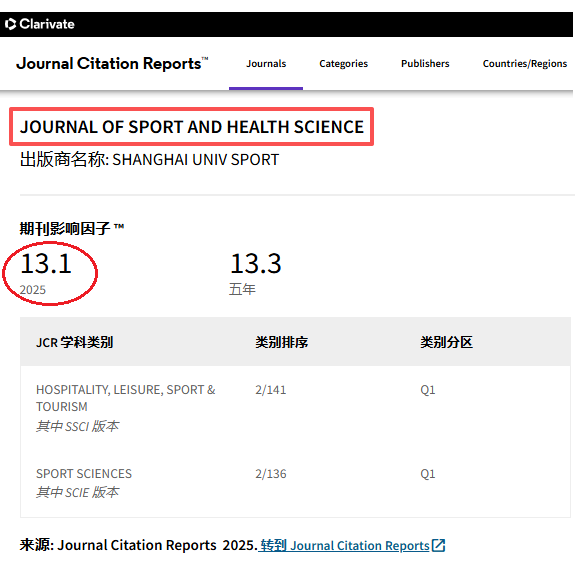Click the 13.1 impact factor value
Screen dimensions: 575x563
46,263
